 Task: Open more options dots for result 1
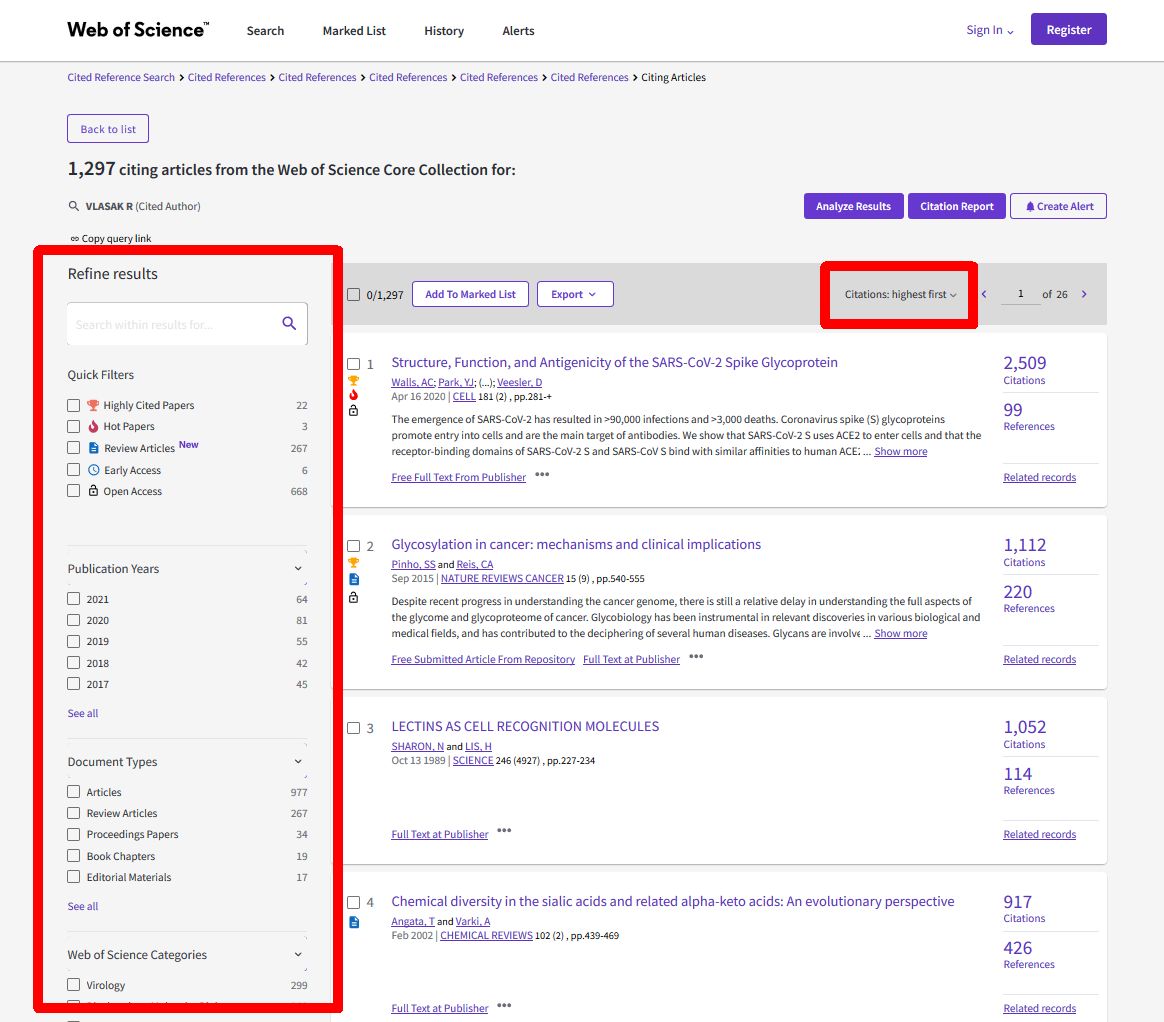click(x=542, y=475)
